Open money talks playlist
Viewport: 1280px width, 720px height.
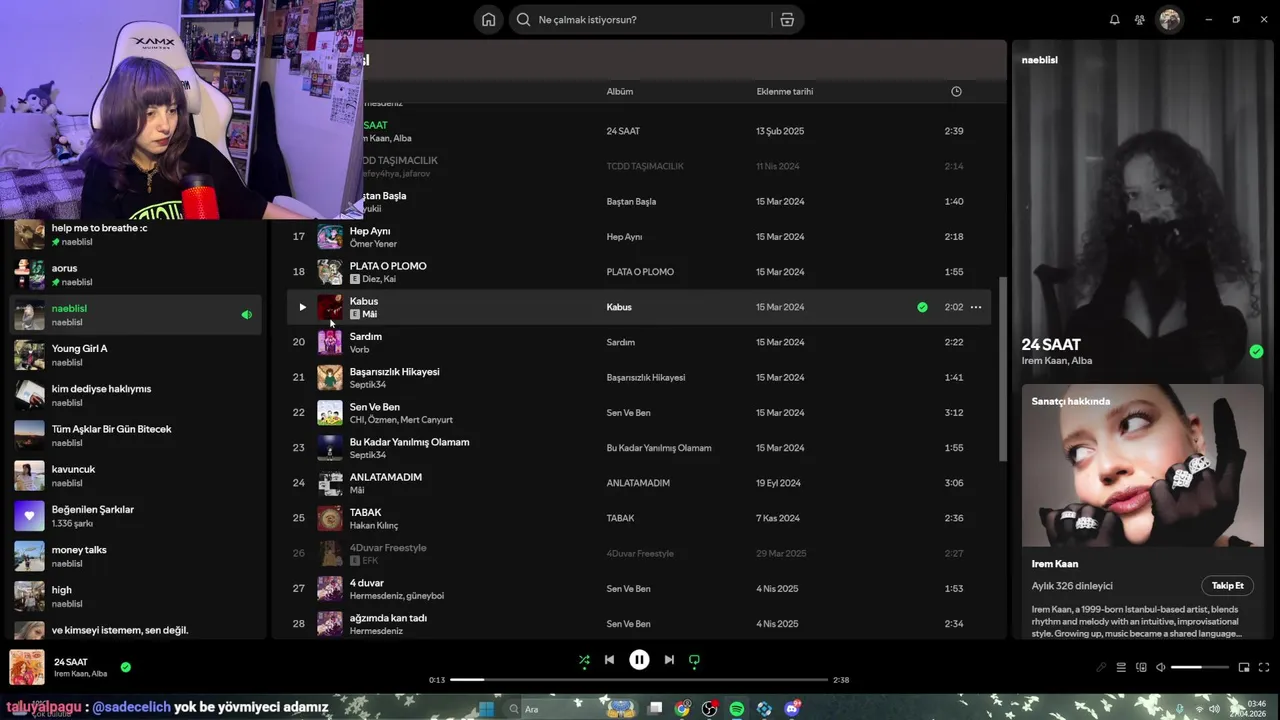(x=136, y=556)
